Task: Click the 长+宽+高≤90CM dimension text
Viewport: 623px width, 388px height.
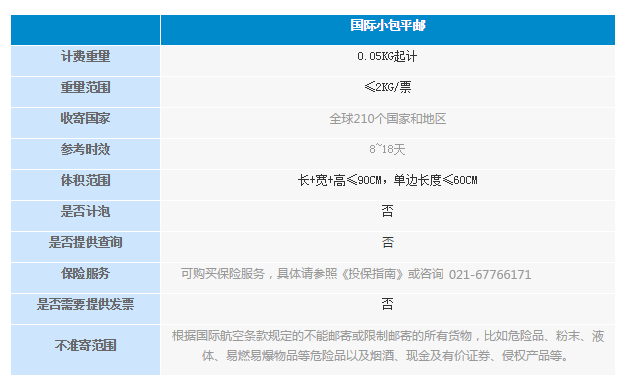Action: [340, 180]
